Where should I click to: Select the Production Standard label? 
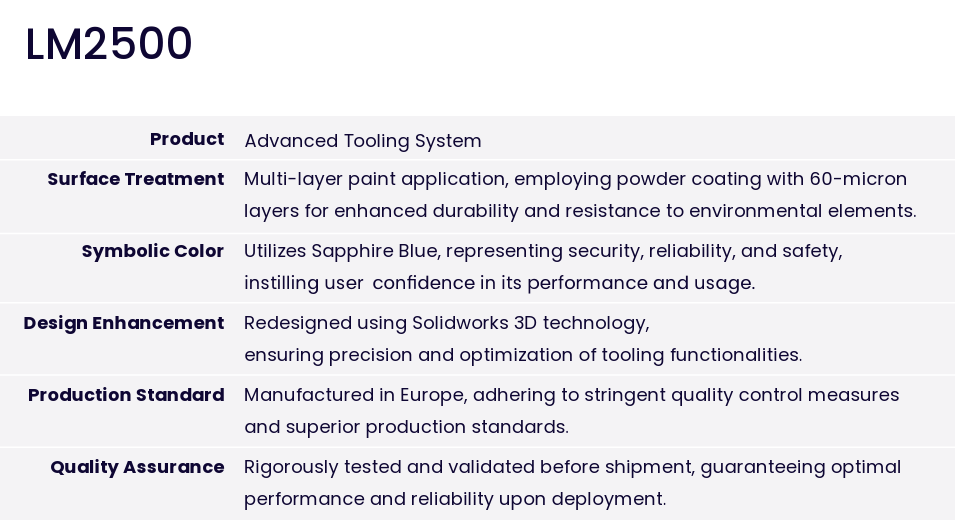126,395
